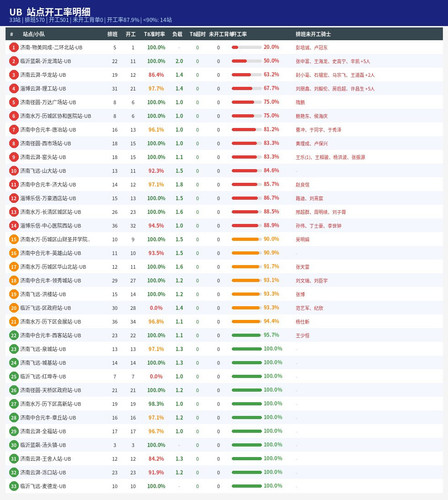The image size is (448, 500).
Task: Select the green rank badge number 30
Action: 14,445
